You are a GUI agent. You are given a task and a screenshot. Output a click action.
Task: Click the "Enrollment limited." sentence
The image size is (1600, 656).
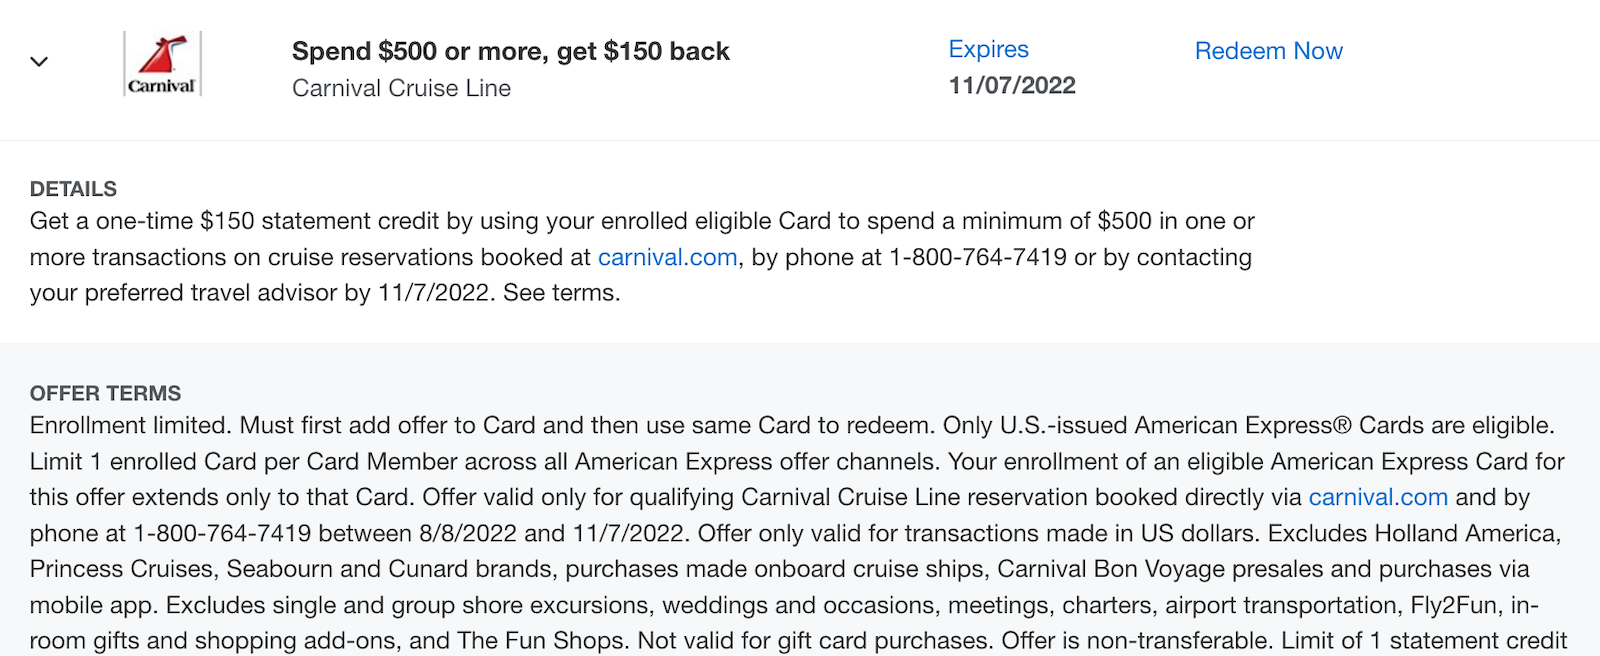tap(130, 425)
